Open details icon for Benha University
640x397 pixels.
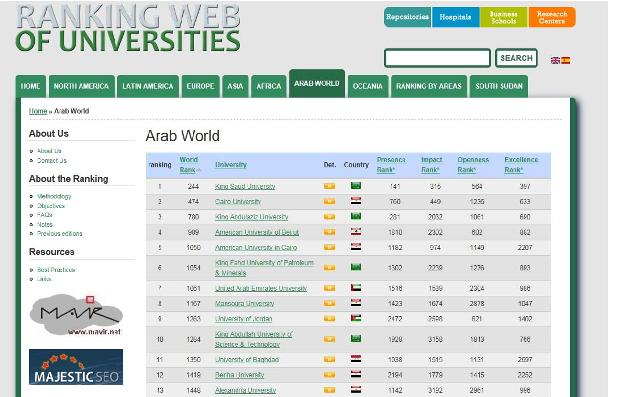pyautogui.click(x=329, y=375)
